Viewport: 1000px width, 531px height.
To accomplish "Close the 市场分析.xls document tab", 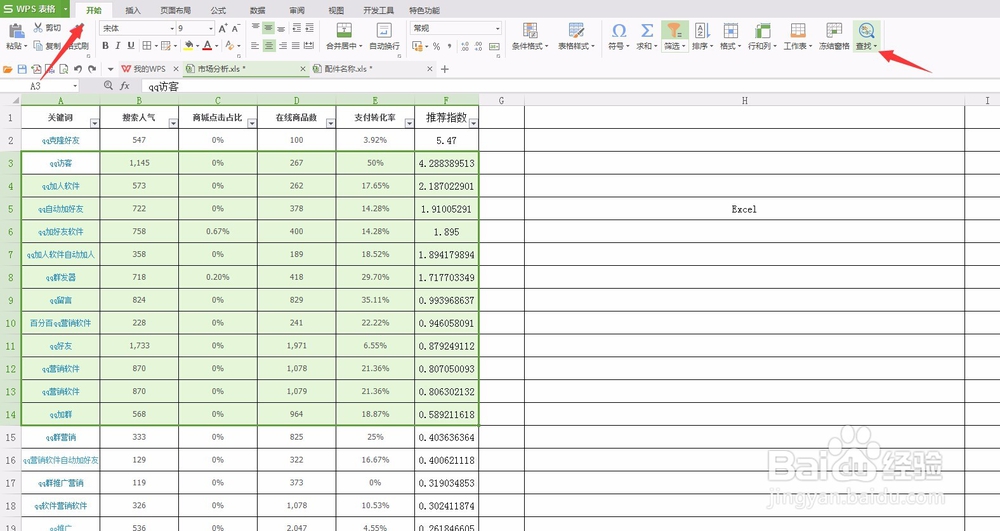I will 303,69.
